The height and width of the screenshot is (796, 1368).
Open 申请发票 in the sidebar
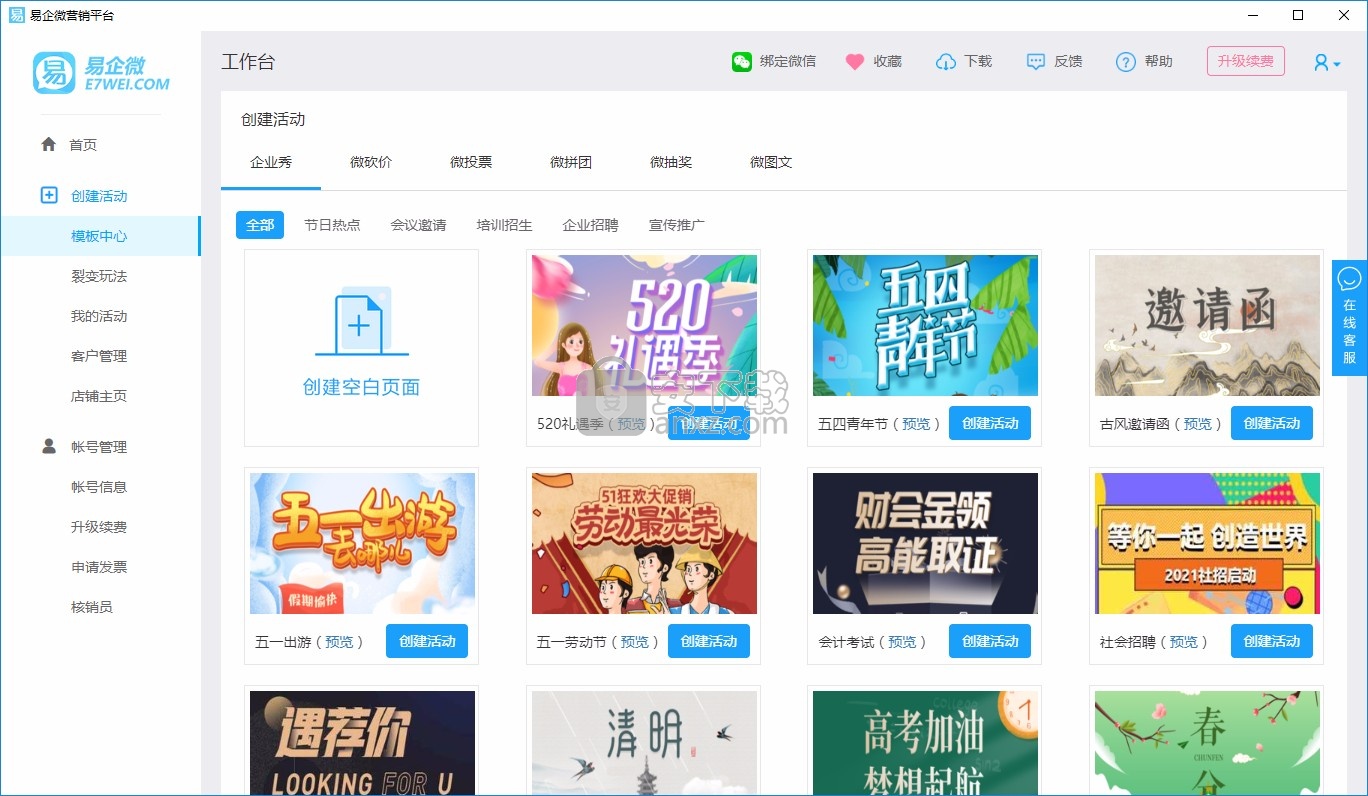(99, 567)
